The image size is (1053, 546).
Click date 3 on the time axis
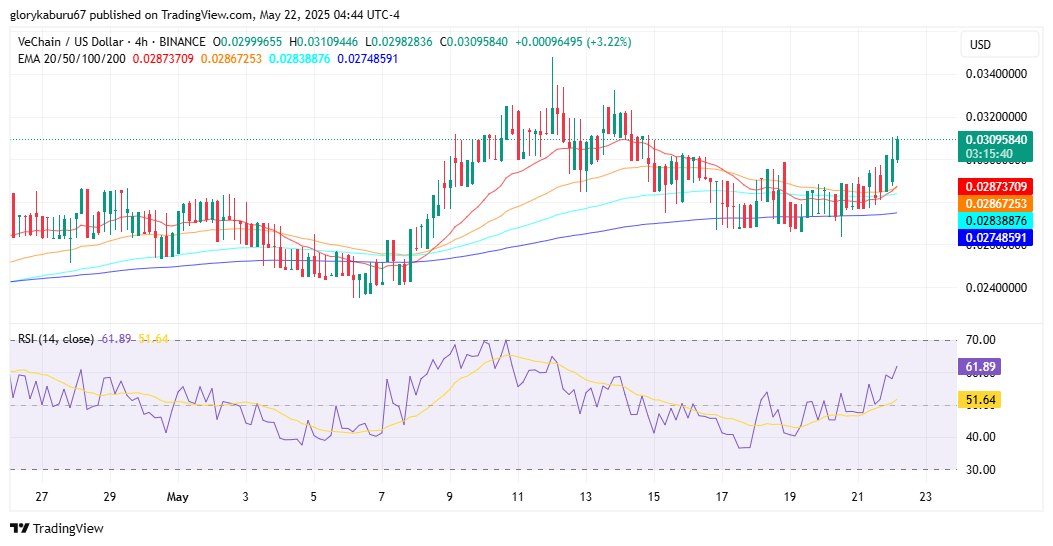coord(245,497)
